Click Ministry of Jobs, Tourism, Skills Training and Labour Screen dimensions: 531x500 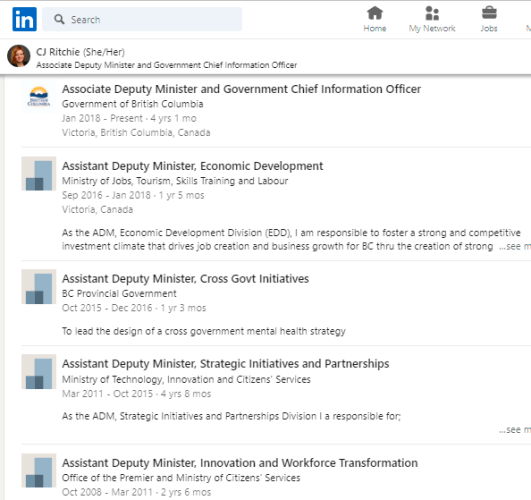pyautogui.click(x=175, y=181)
